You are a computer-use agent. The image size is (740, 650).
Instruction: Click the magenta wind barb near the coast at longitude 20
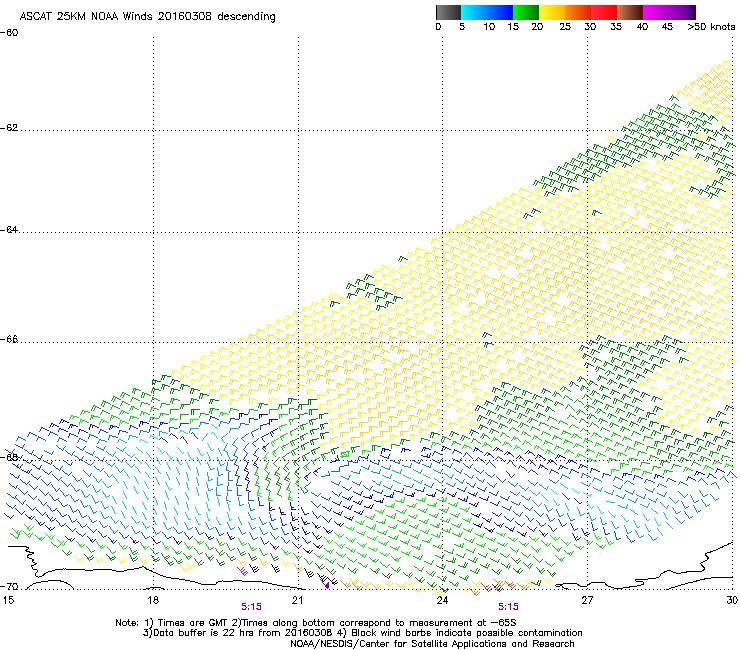243,572
